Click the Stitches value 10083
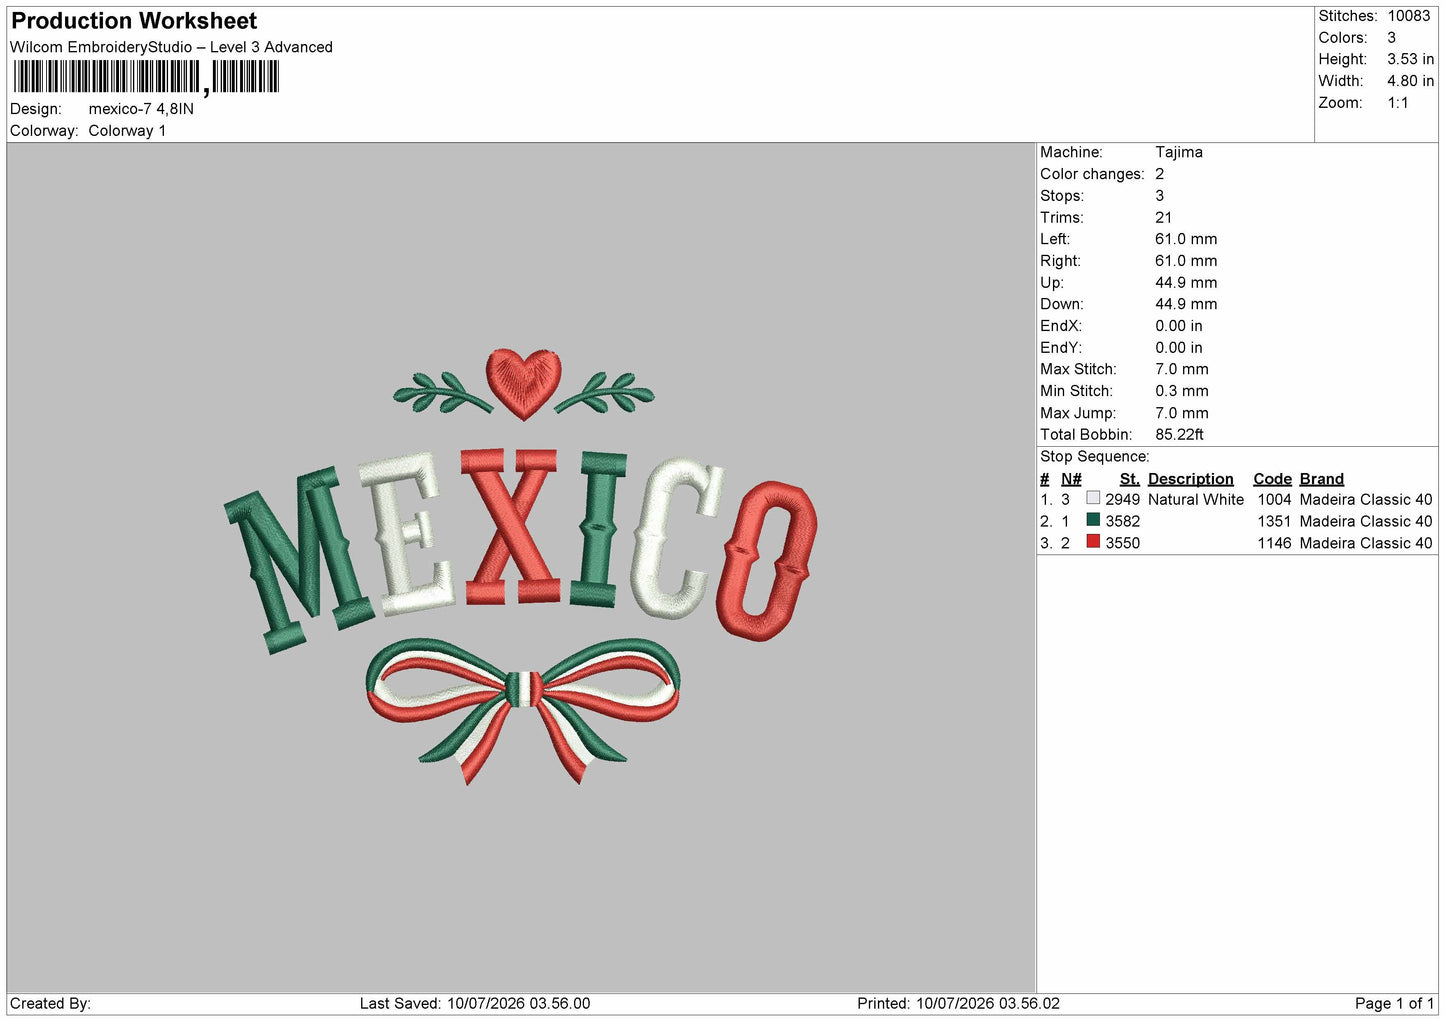 click(x=1409, y=16)
